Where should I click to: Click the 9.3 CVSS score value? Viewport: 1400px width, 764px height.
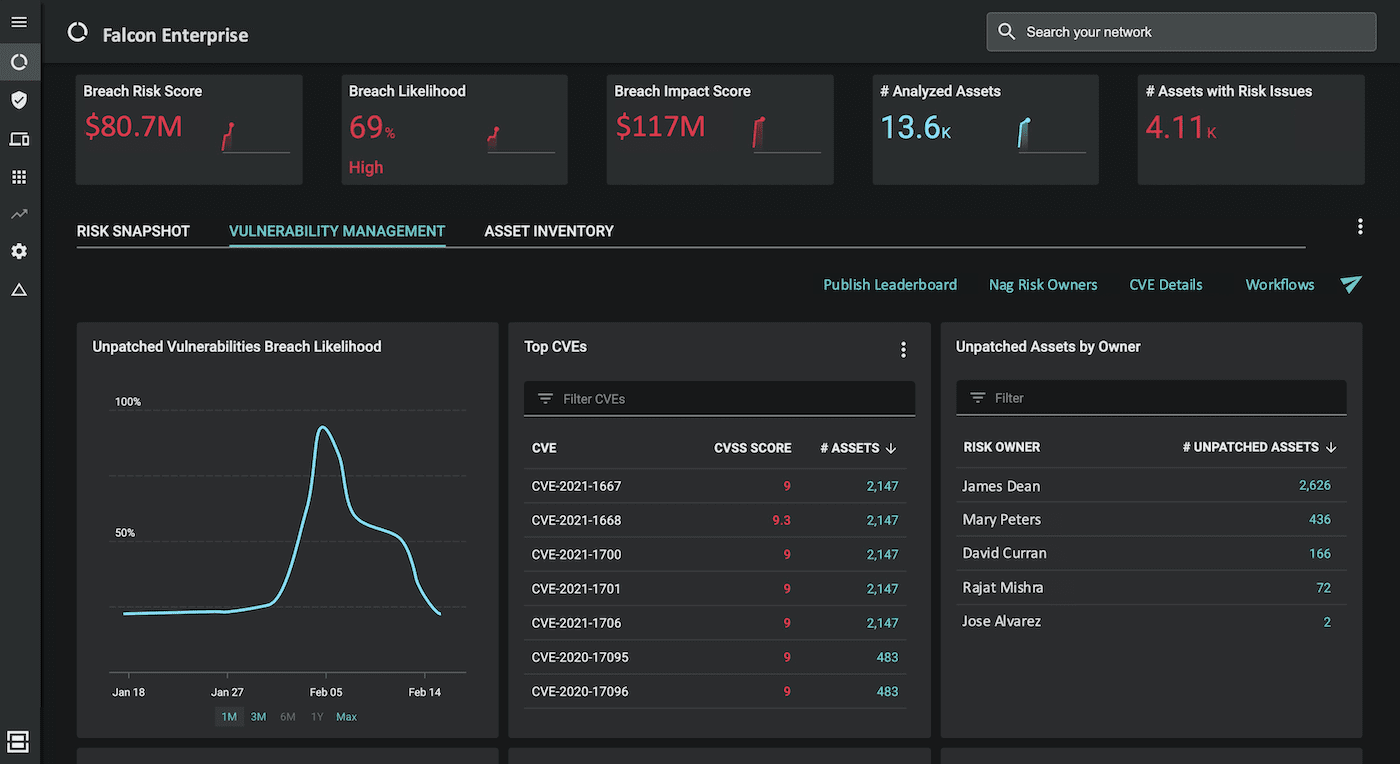click(781, 520)
